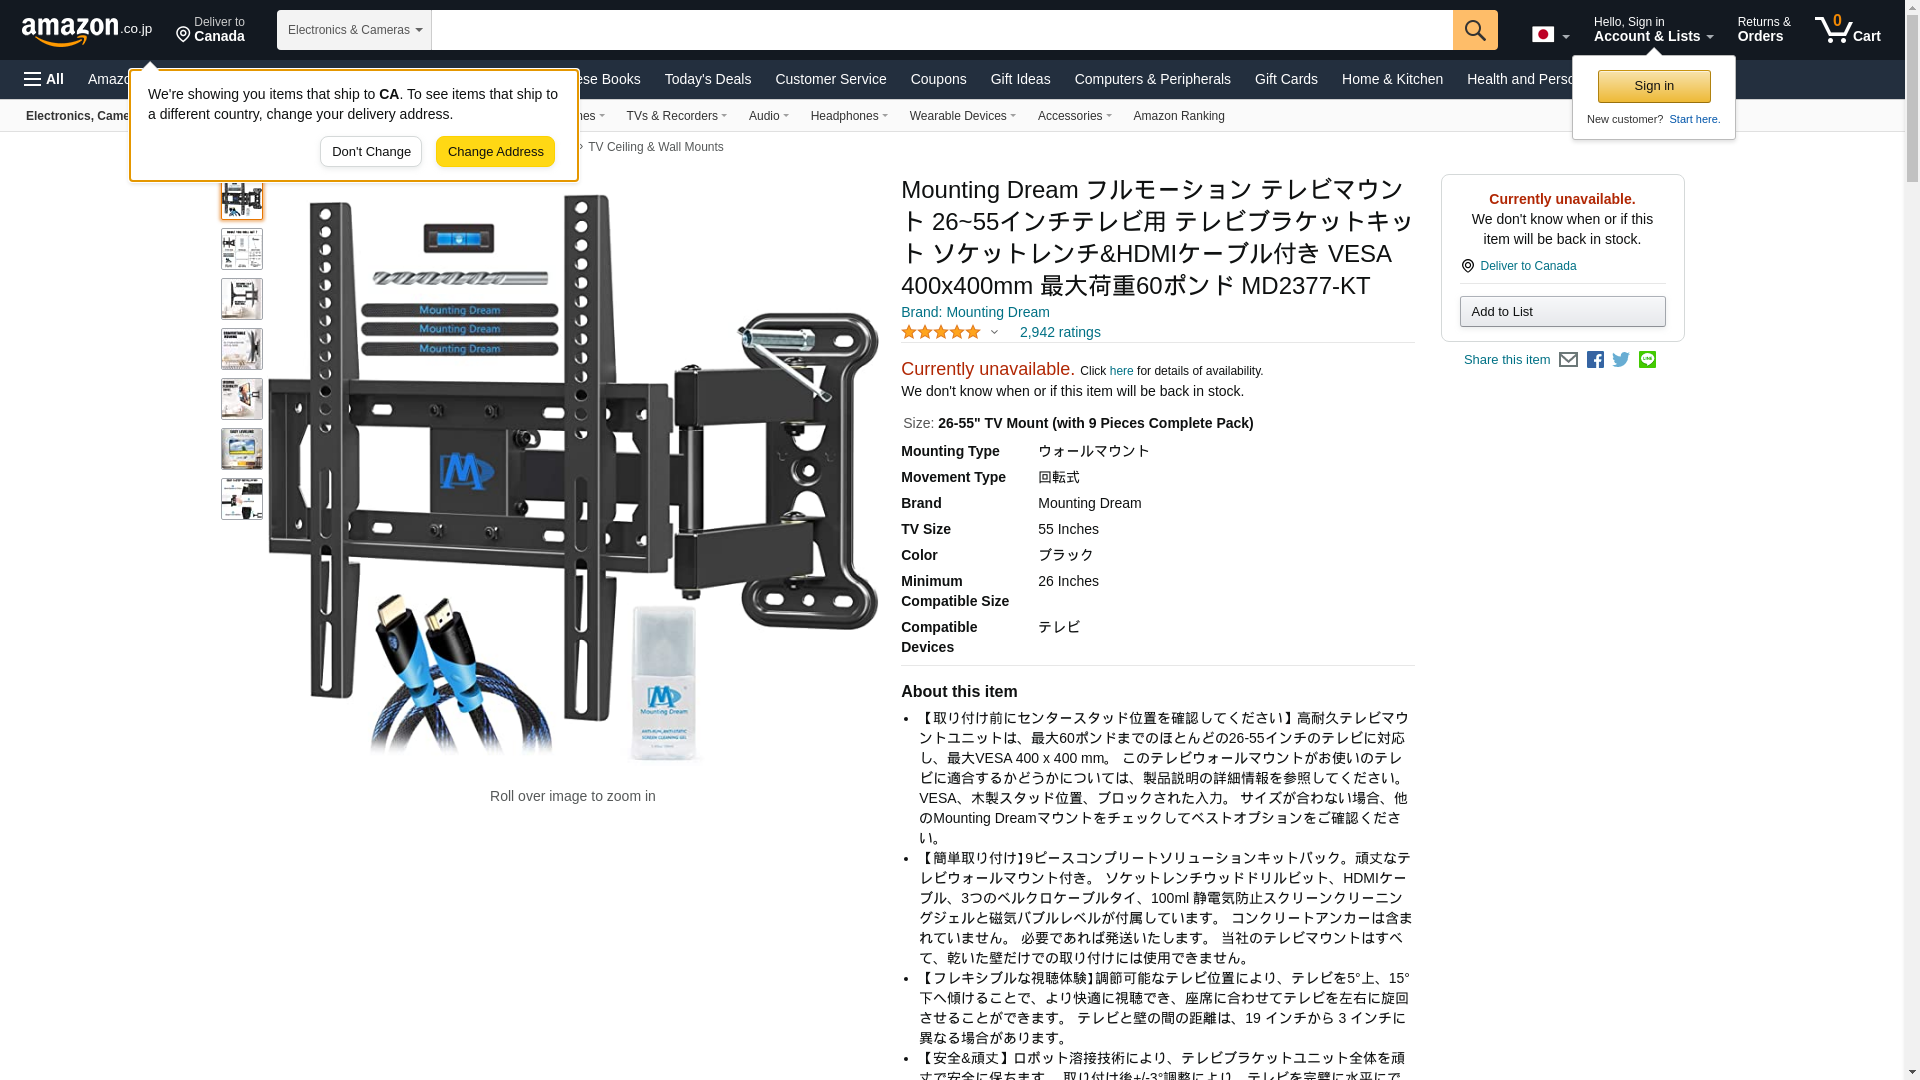Share this item on Twitter

click(1621, 360)
